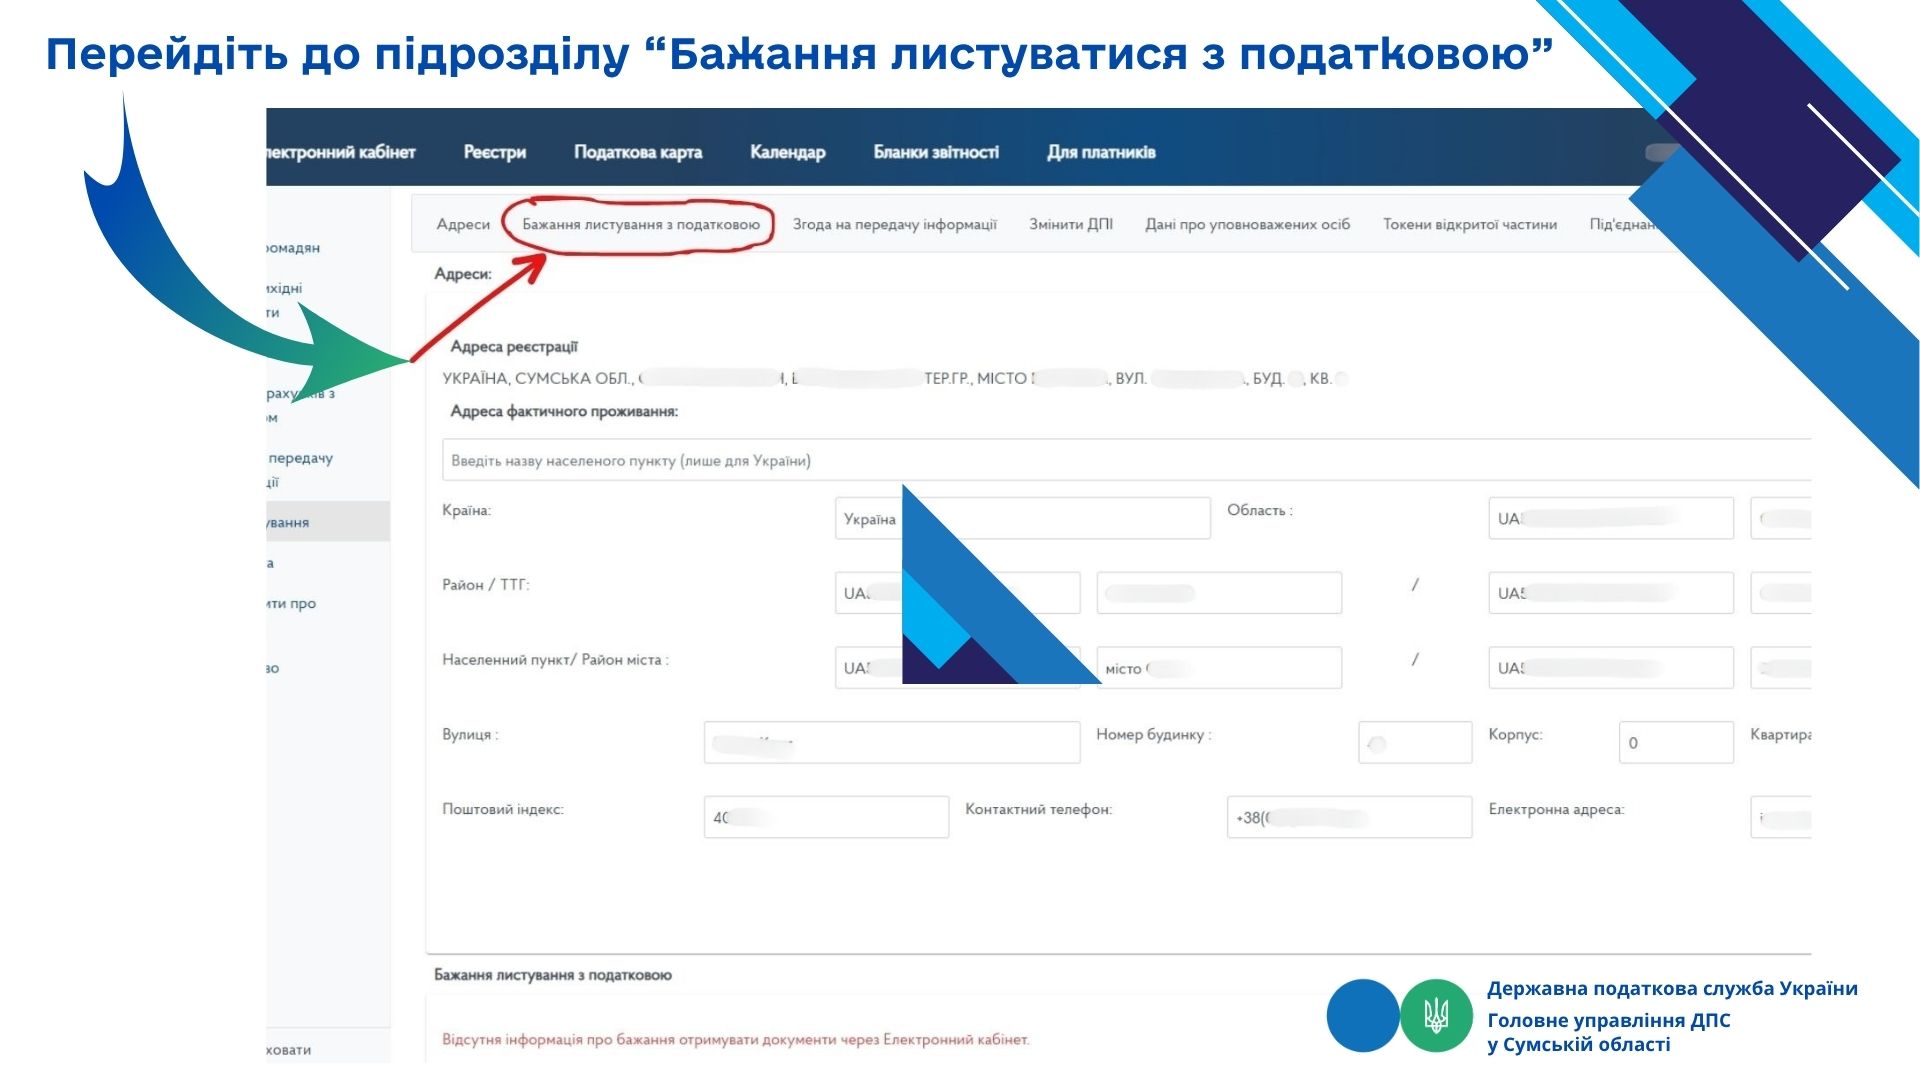Open the 'Податкова карта' menu item
This screenshot has height=1080, width=1920.
coord(637,152)
